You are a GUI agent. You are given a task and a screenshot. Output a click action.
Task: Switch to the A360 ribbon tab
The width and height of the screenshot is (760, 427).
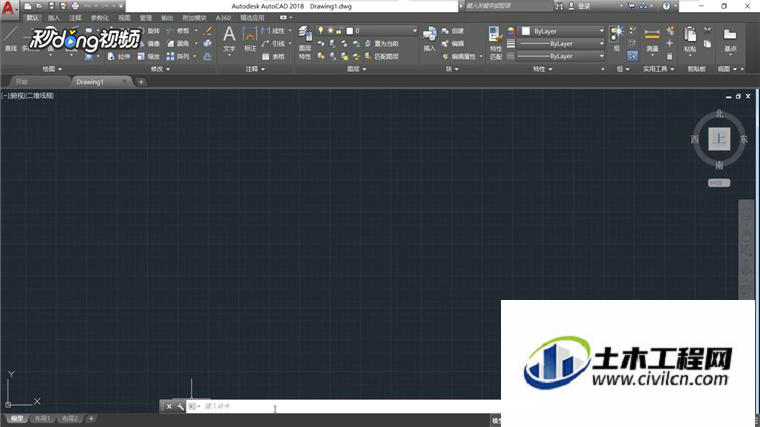[223, 18]
